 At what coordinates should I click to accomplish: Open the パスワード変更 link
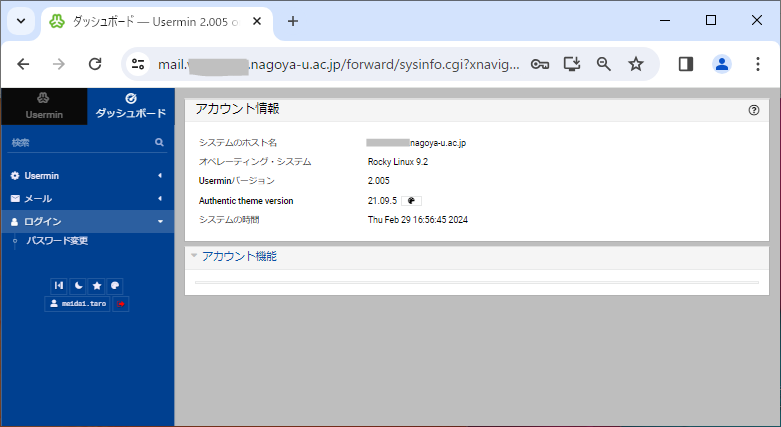tap(57, 241)
